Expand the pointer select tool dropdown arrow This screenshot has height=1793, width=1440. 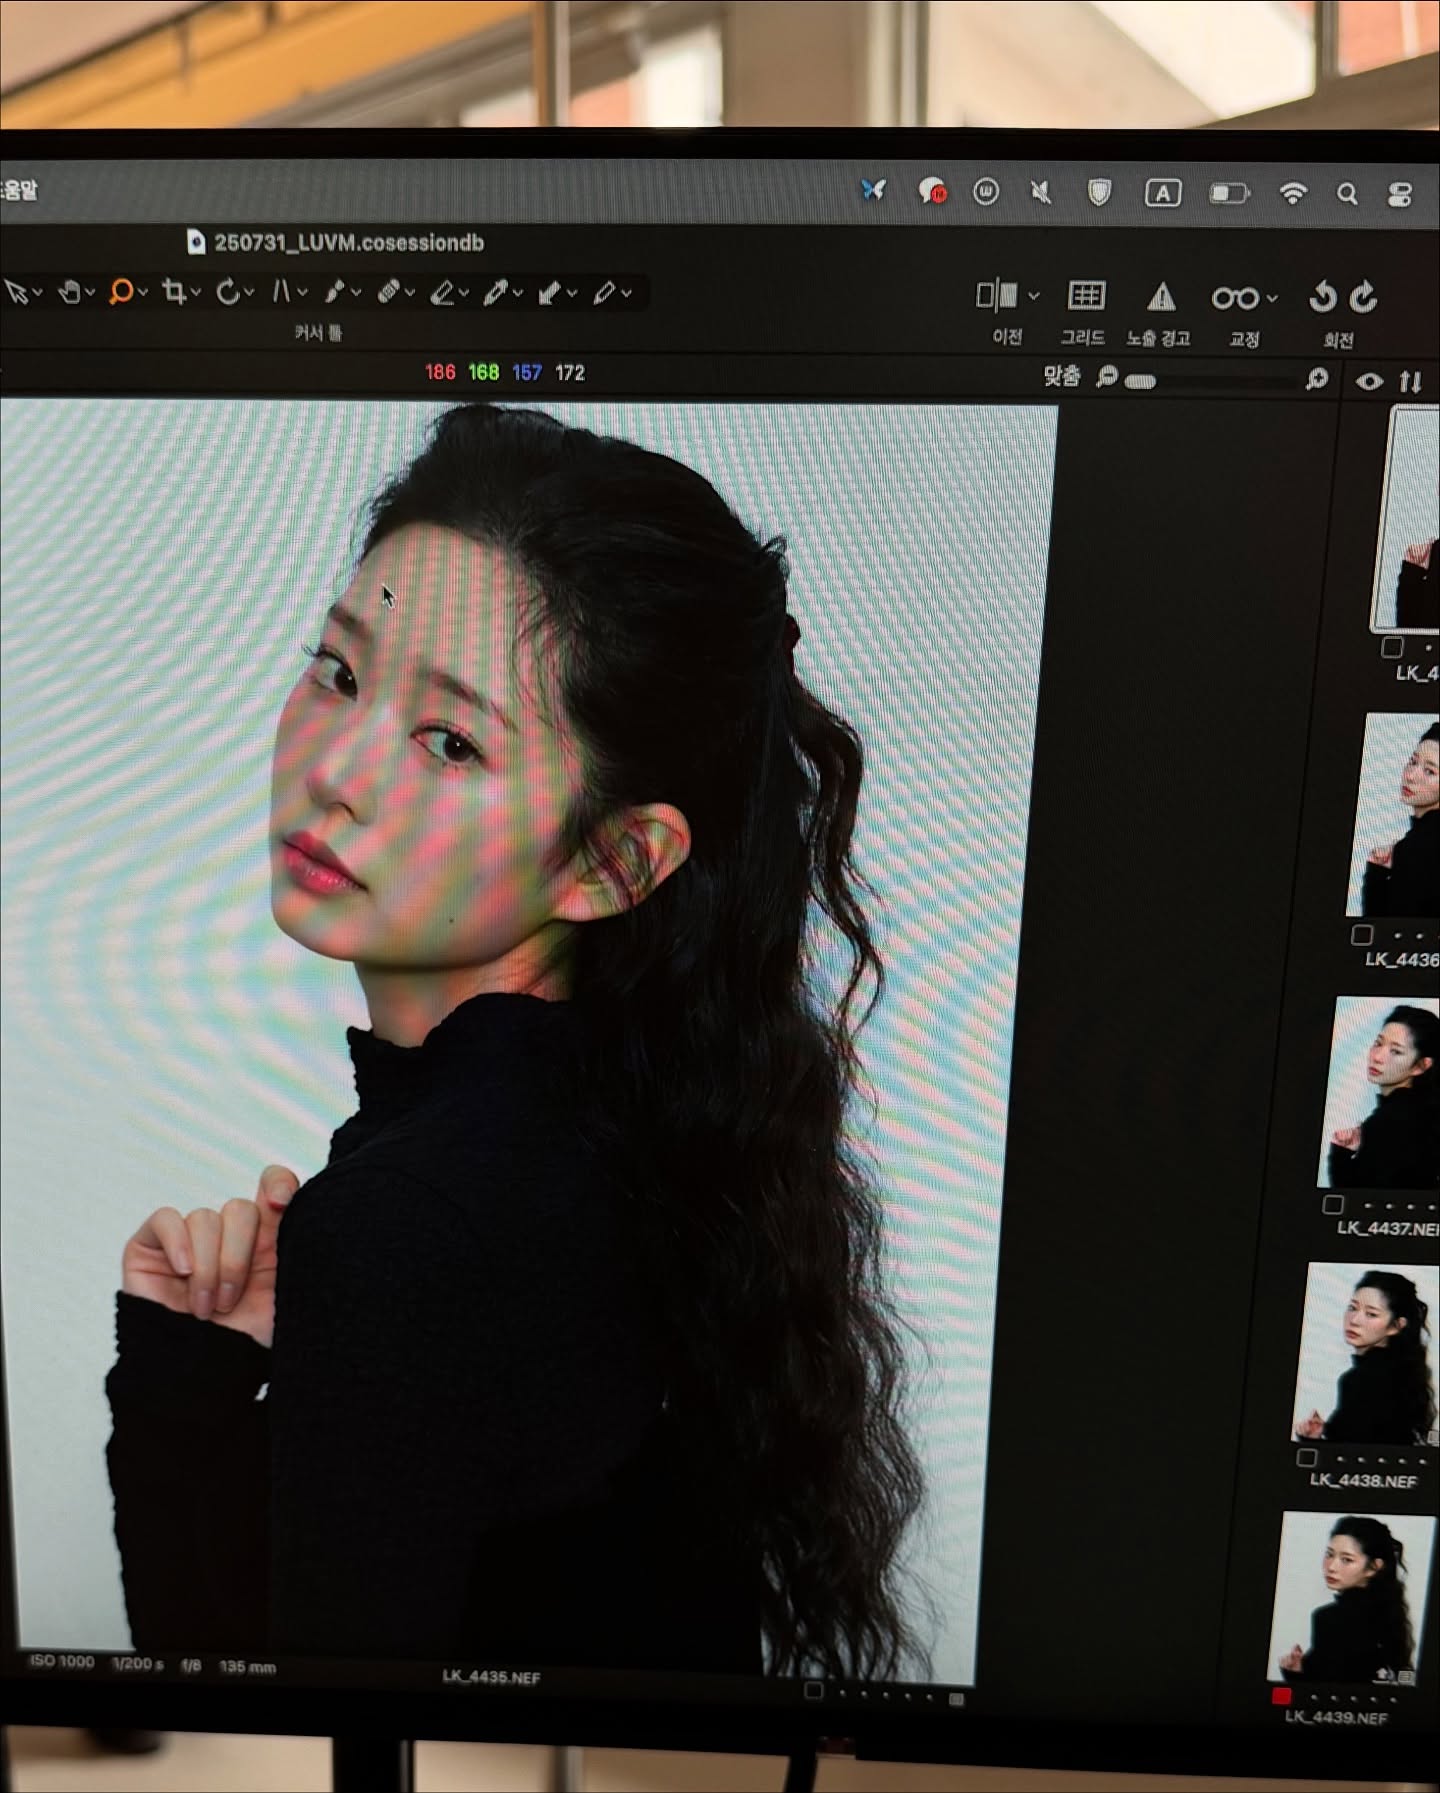tap(38, 292)
